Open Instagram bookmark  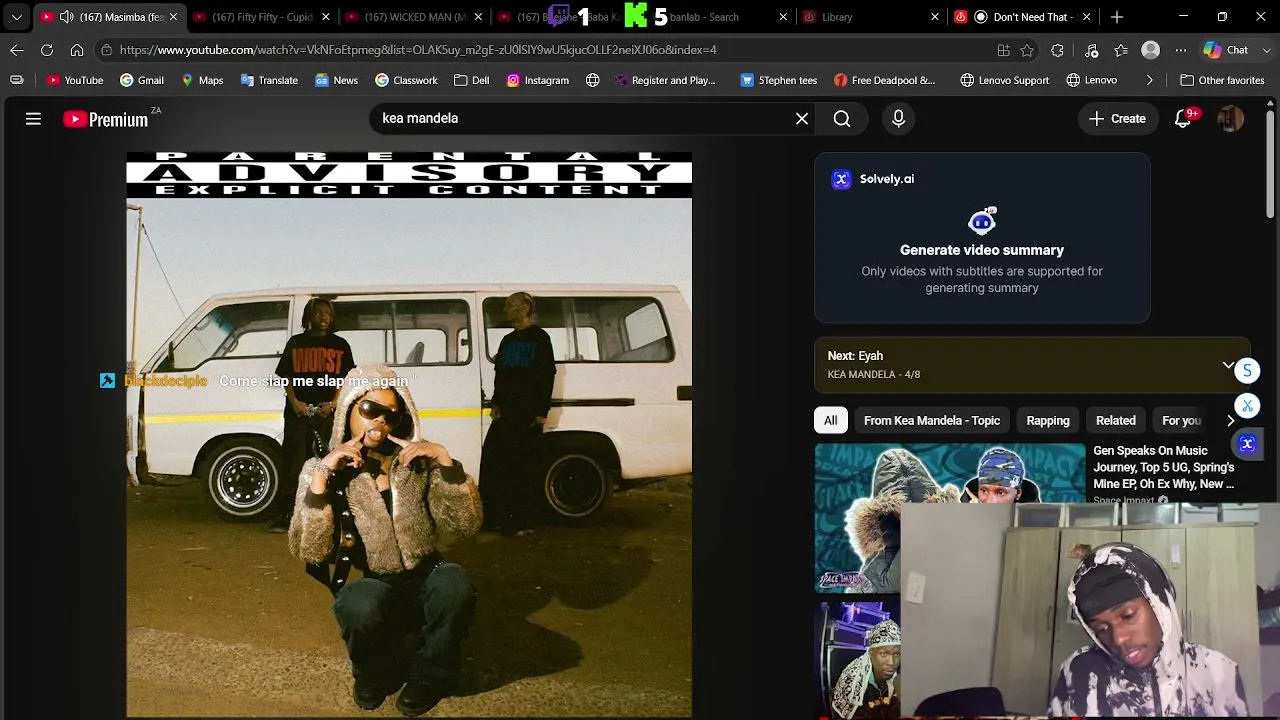(x=538, y=80)
